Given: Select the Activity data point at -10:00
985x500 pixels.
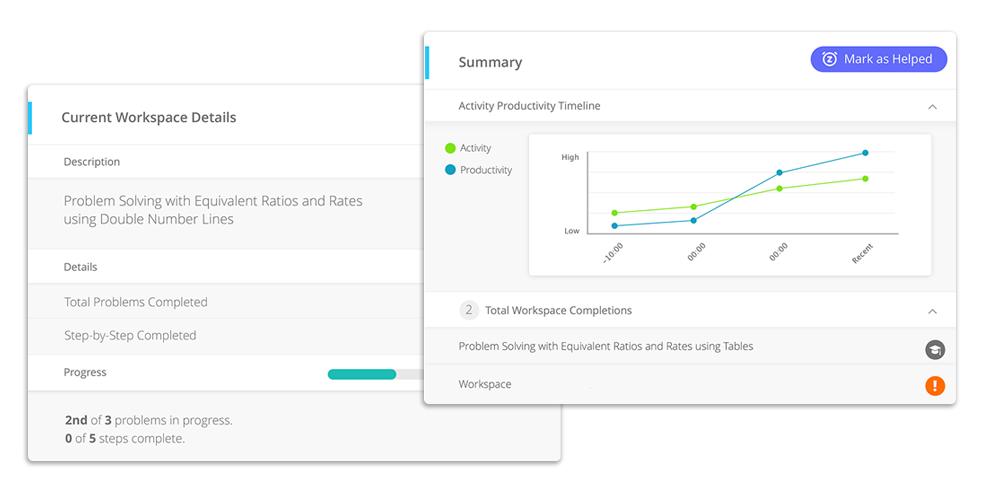Looking at the screenshot, I should point(614,213).
